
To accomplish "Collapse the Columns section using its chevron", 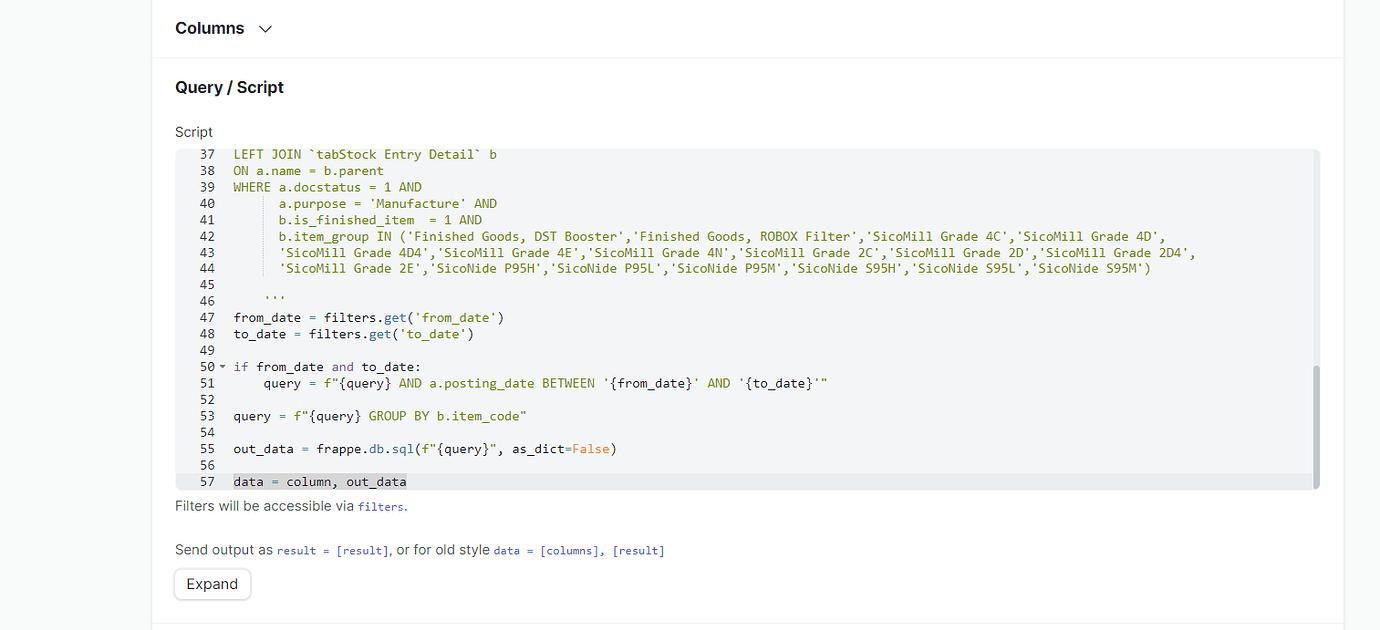I will coord(265,28).
